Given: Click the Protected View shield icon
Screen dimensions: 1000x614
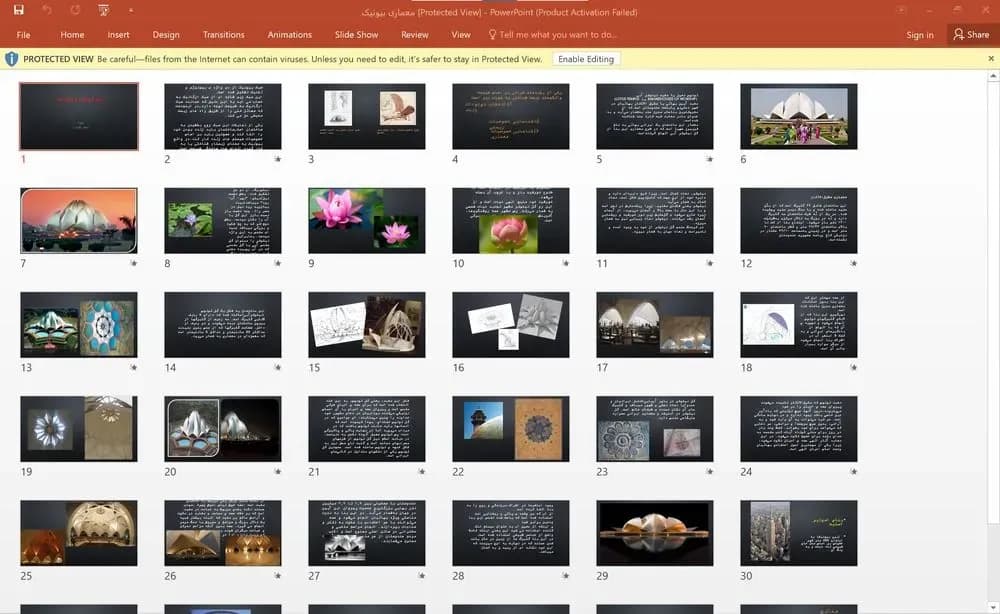Looking at the screenshot, I should (11, 59).
